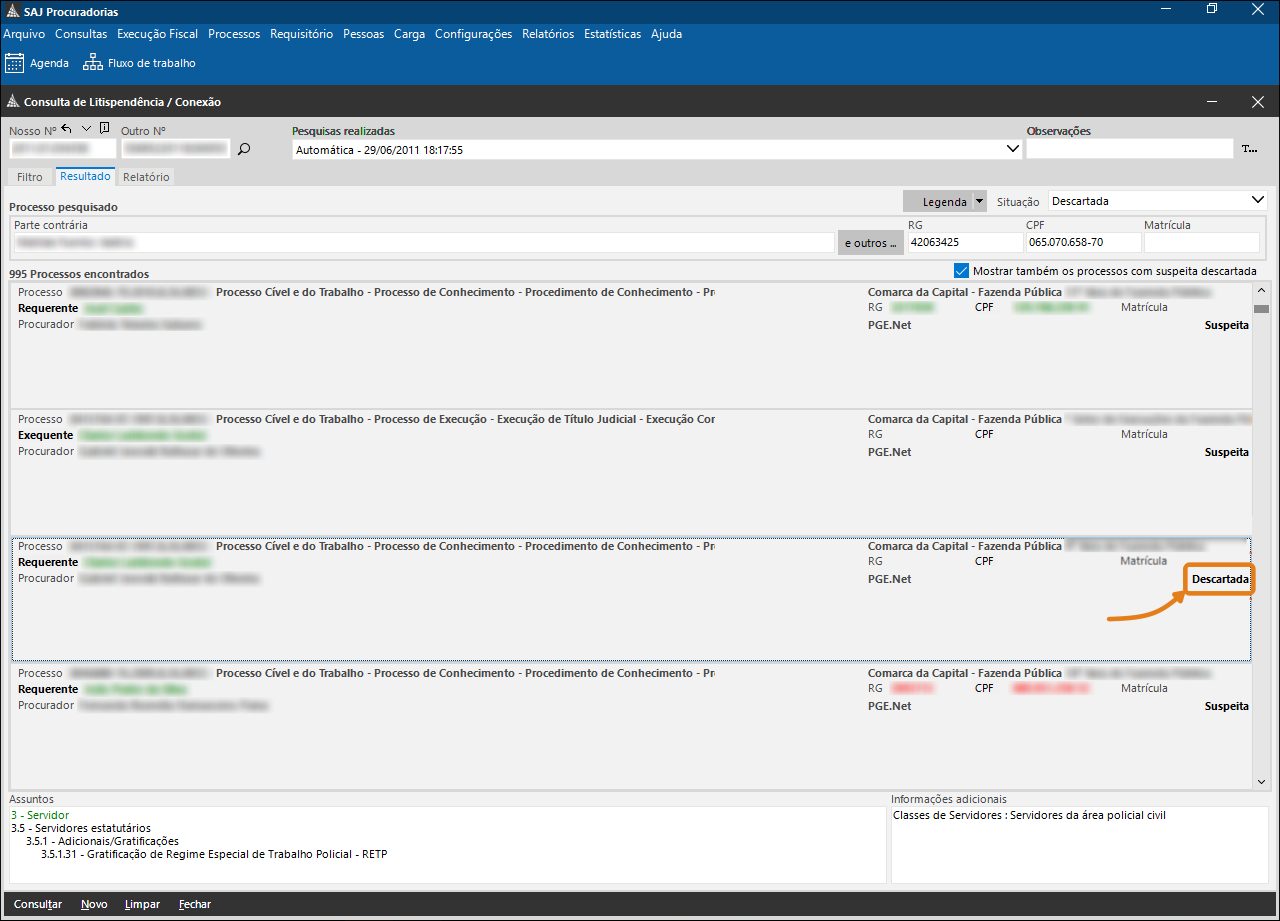This screenshot has width=1280, height=921.
Task: Open the Estatísticas menu
Action: 612,34
